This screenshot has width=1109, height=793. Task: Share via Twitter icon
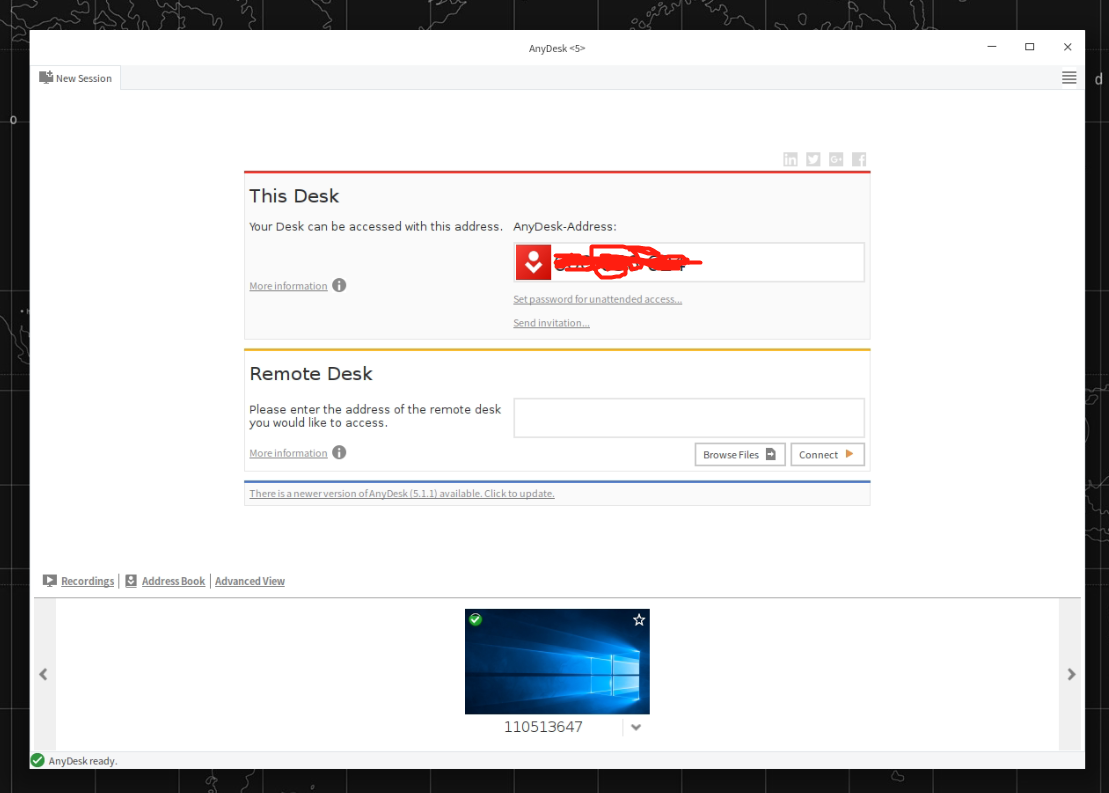point(813,159)
